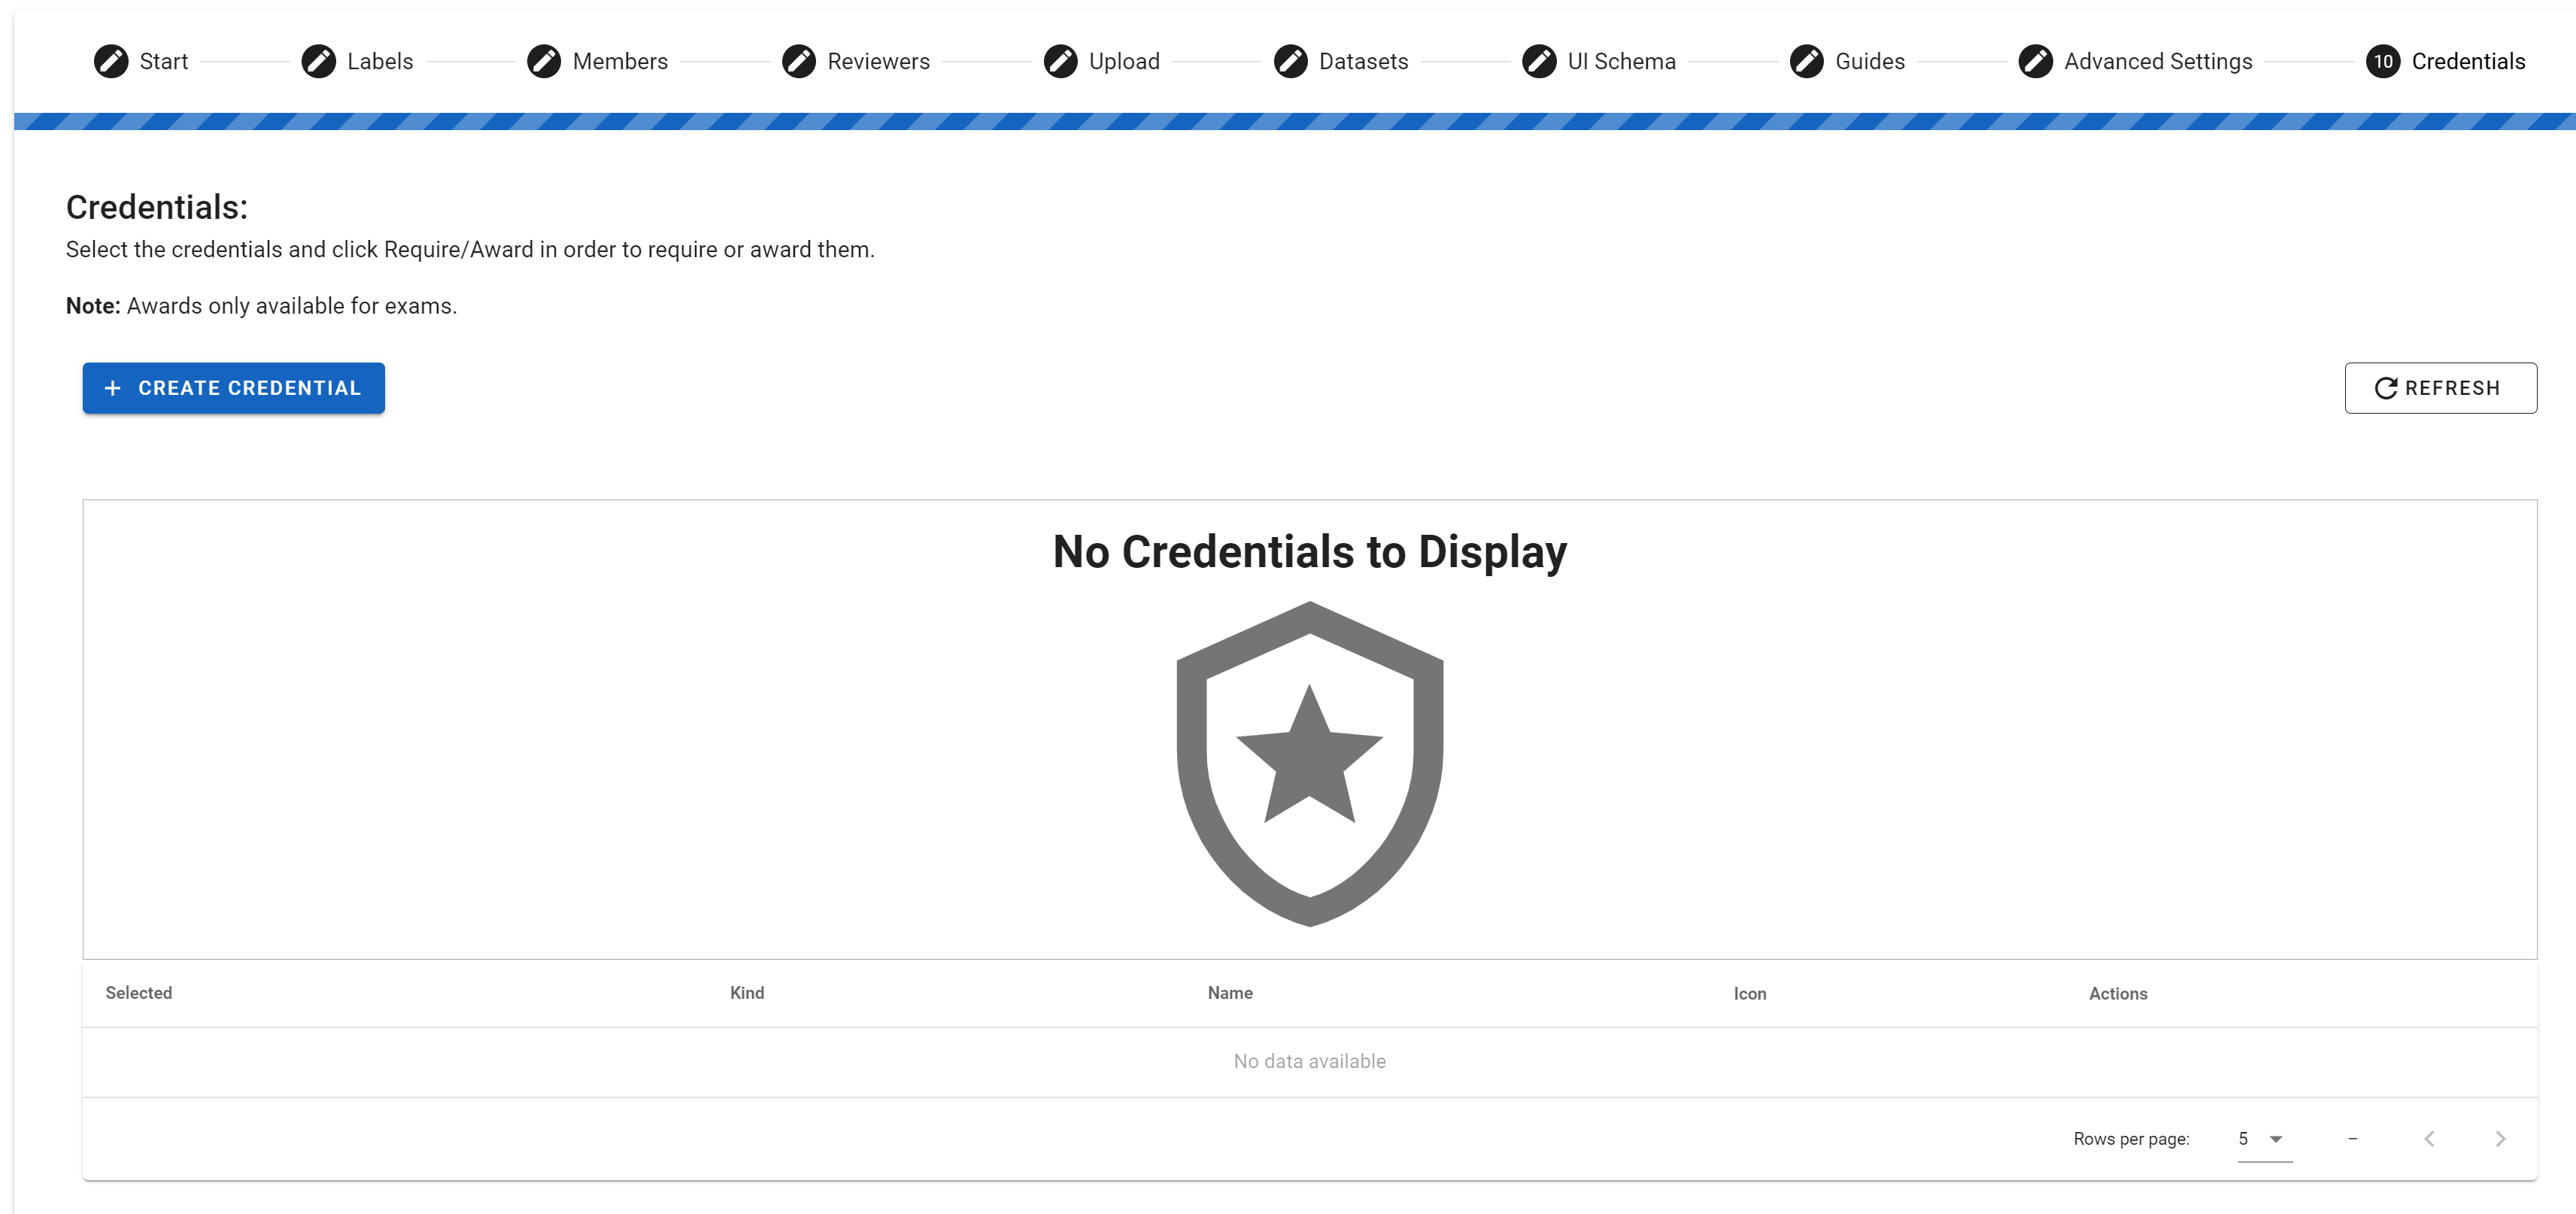Go to previous page of credentials

pyautogui.click(x=2429, y=1139)
